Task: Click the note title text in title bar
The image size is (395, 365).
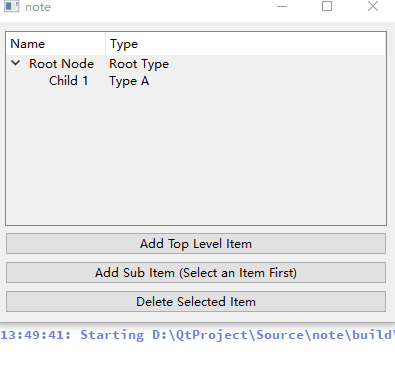Action: [x=38, y=7]
